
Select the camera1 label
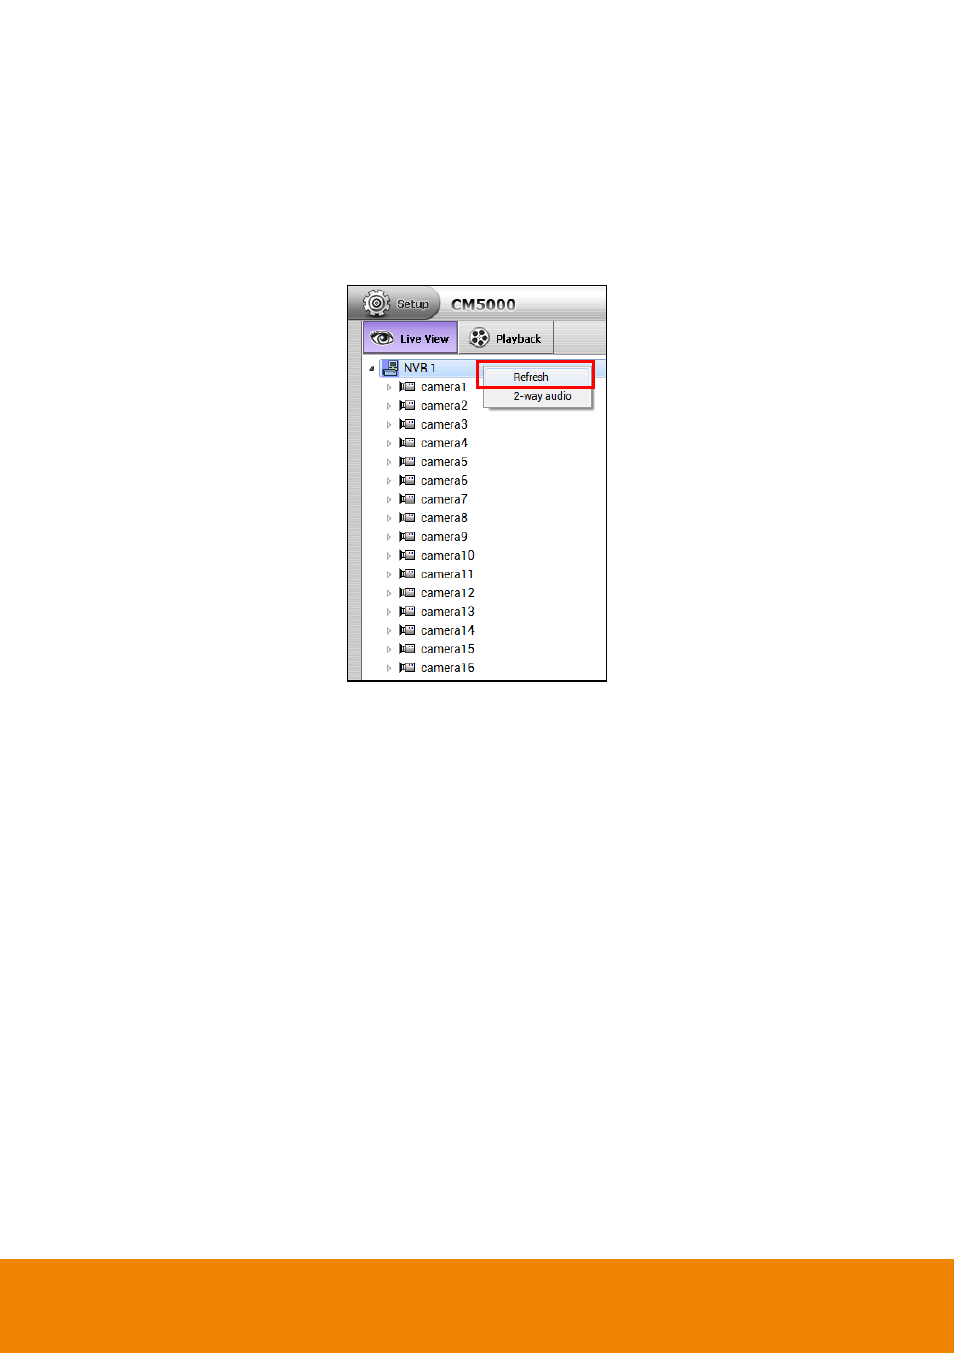coord(444,387)
